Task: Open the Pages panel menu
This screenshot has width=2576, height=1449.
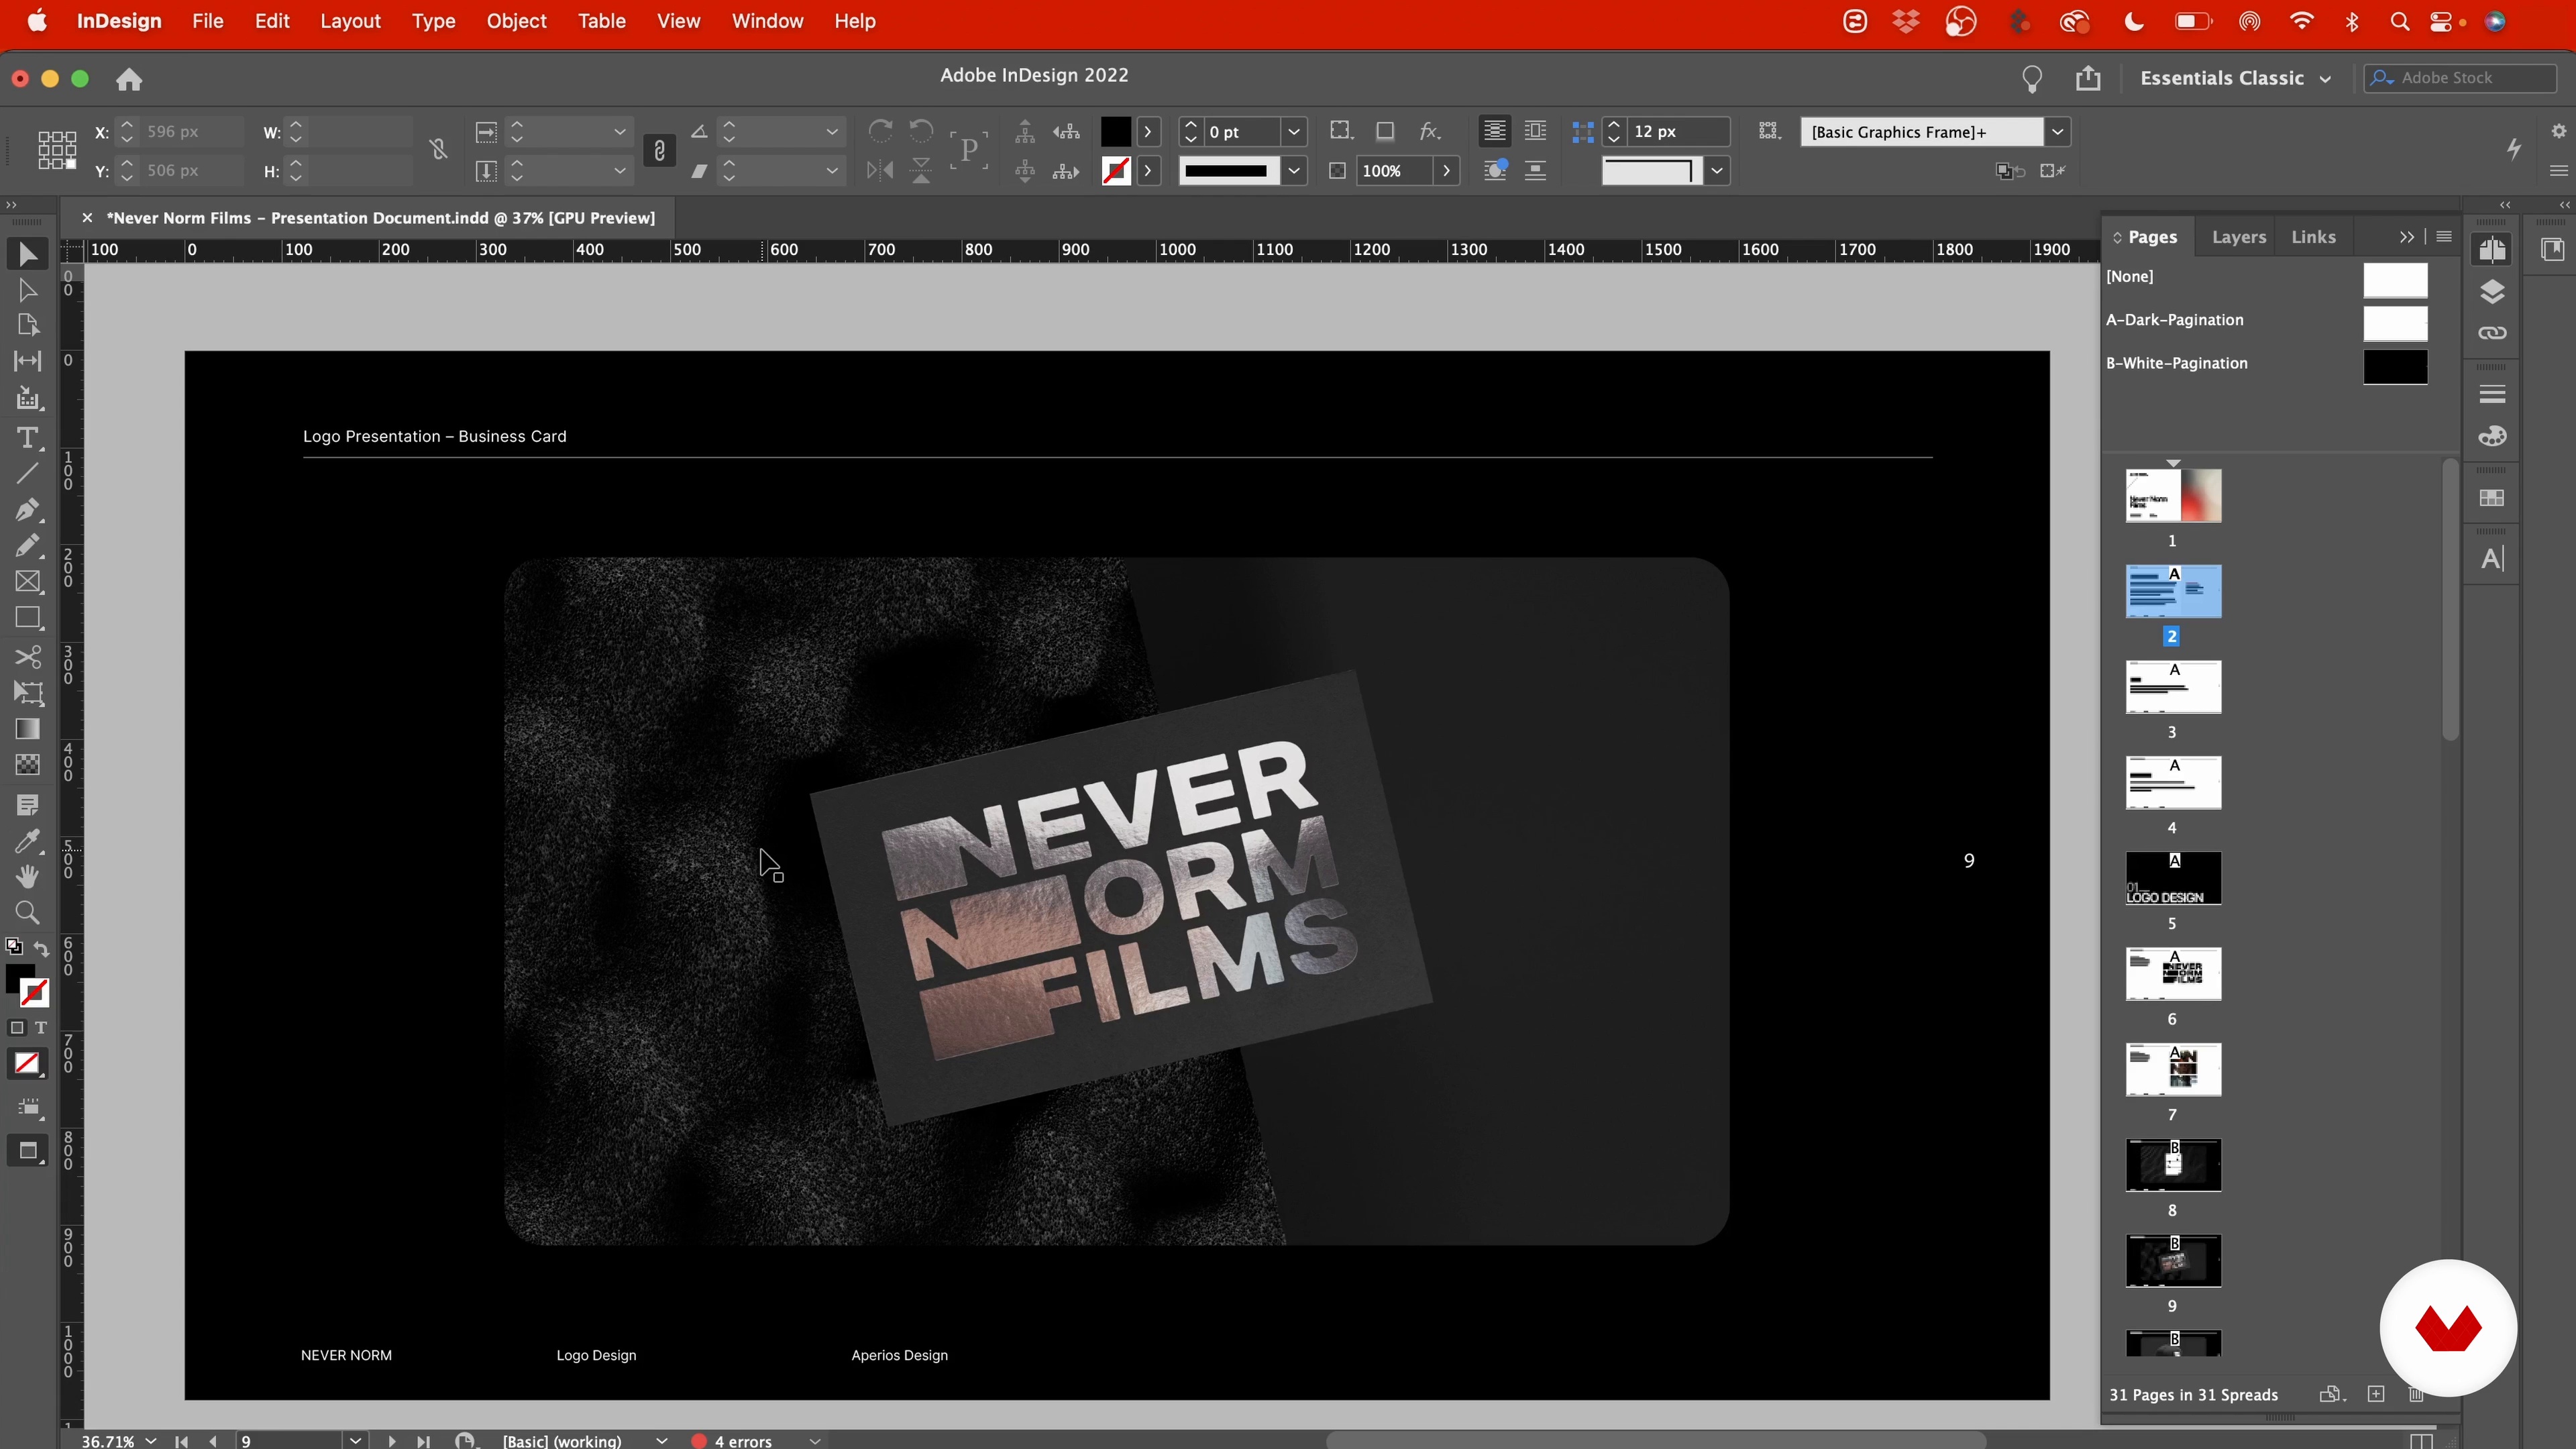Action: point(2444,236)
